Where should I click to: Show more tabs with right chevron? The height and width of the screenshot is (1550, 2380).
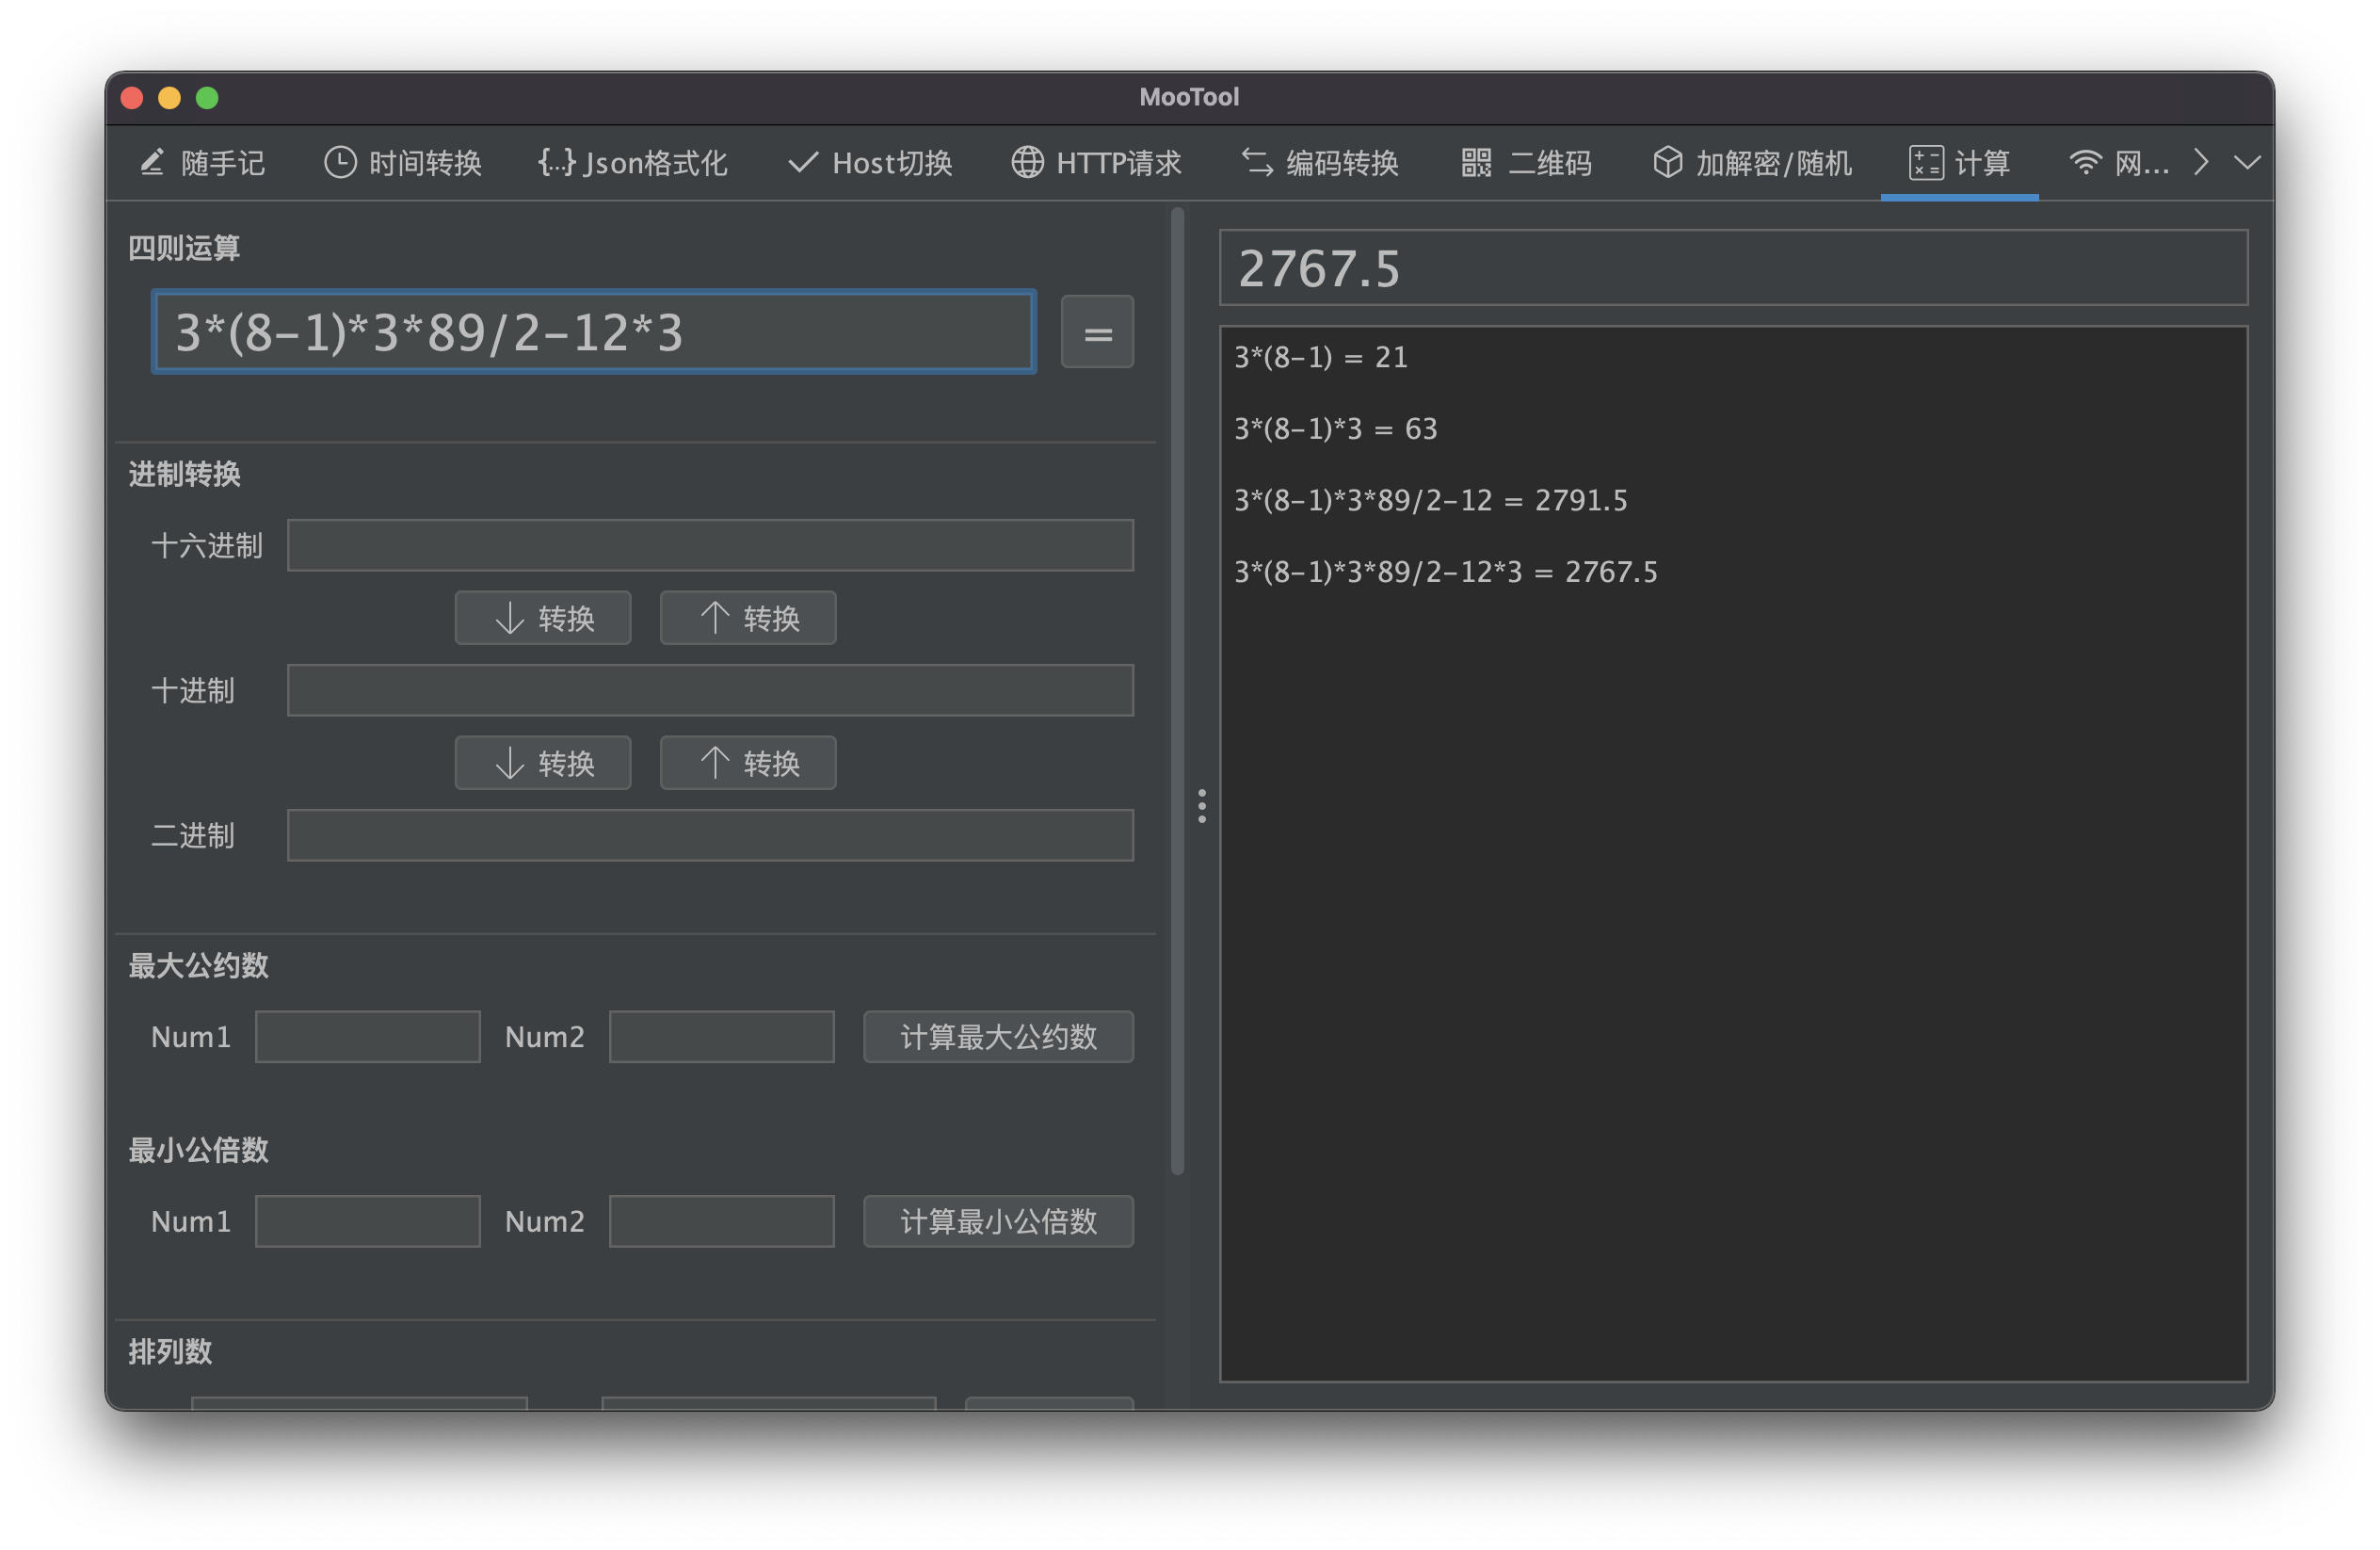[2200, 162]
